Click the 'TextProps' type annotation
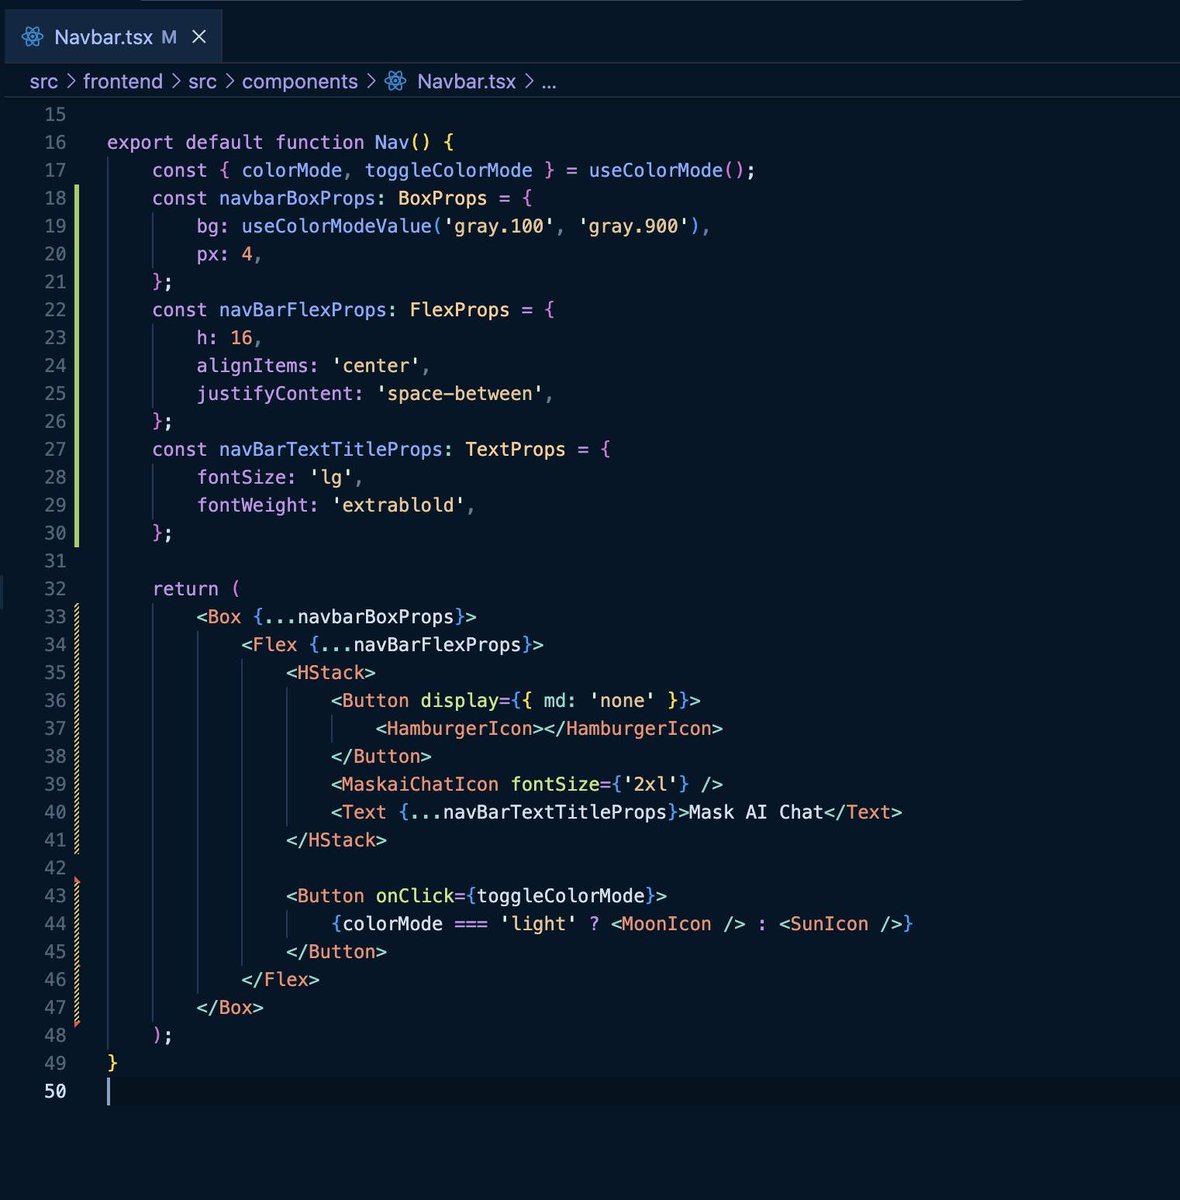Viewport: 1180px width, 1200px height. [x=516, y=450]
